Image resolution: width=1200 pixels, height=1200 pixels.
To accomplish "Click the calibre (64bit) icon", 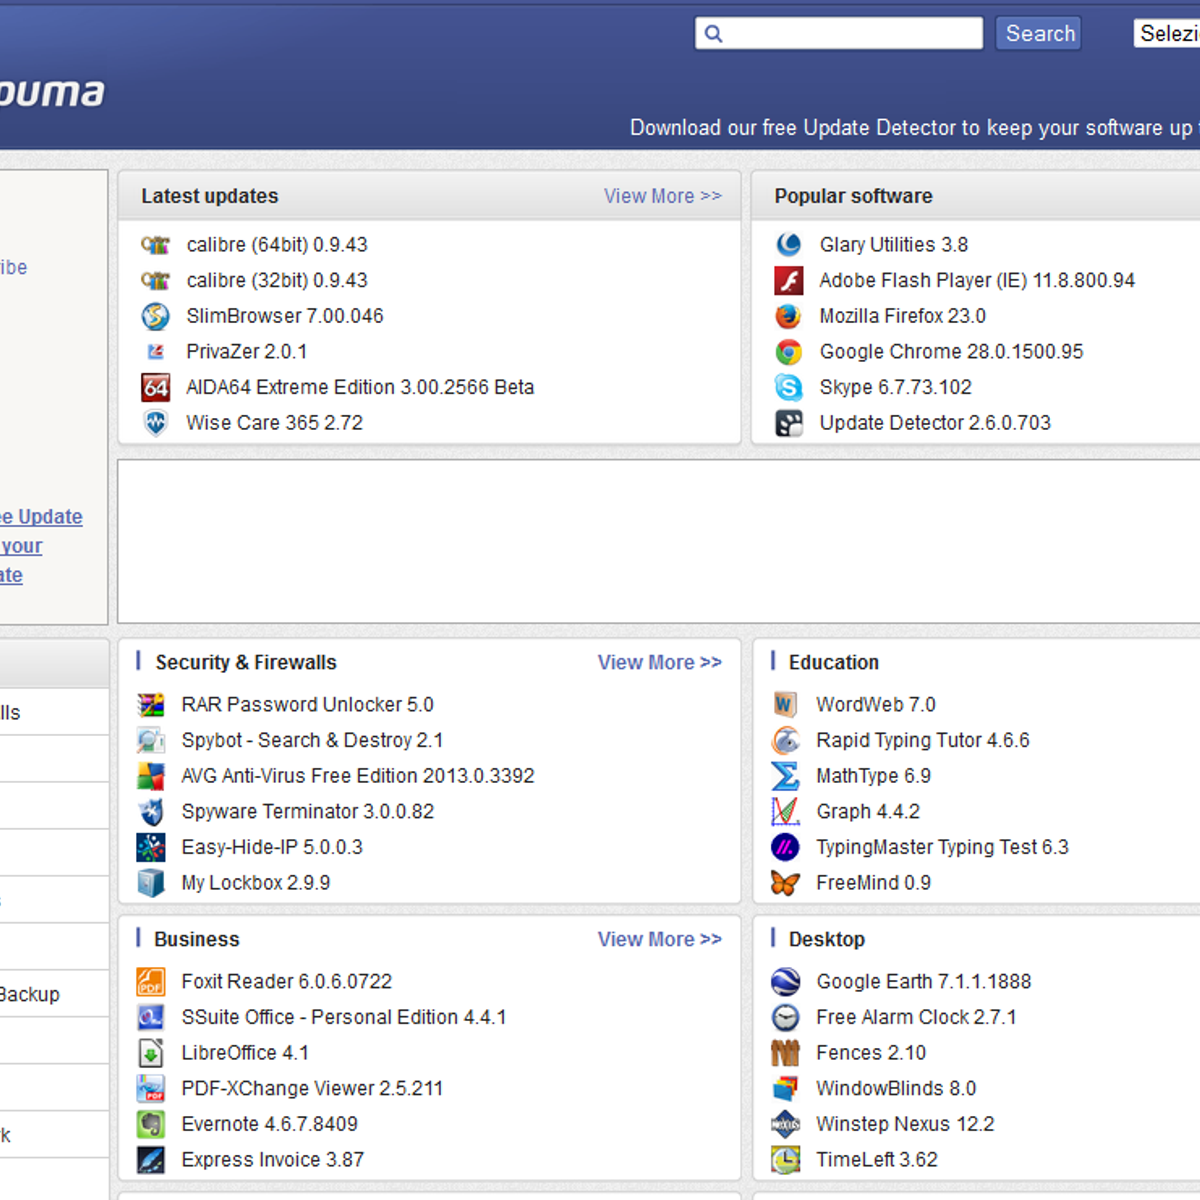I will point(155,245).
